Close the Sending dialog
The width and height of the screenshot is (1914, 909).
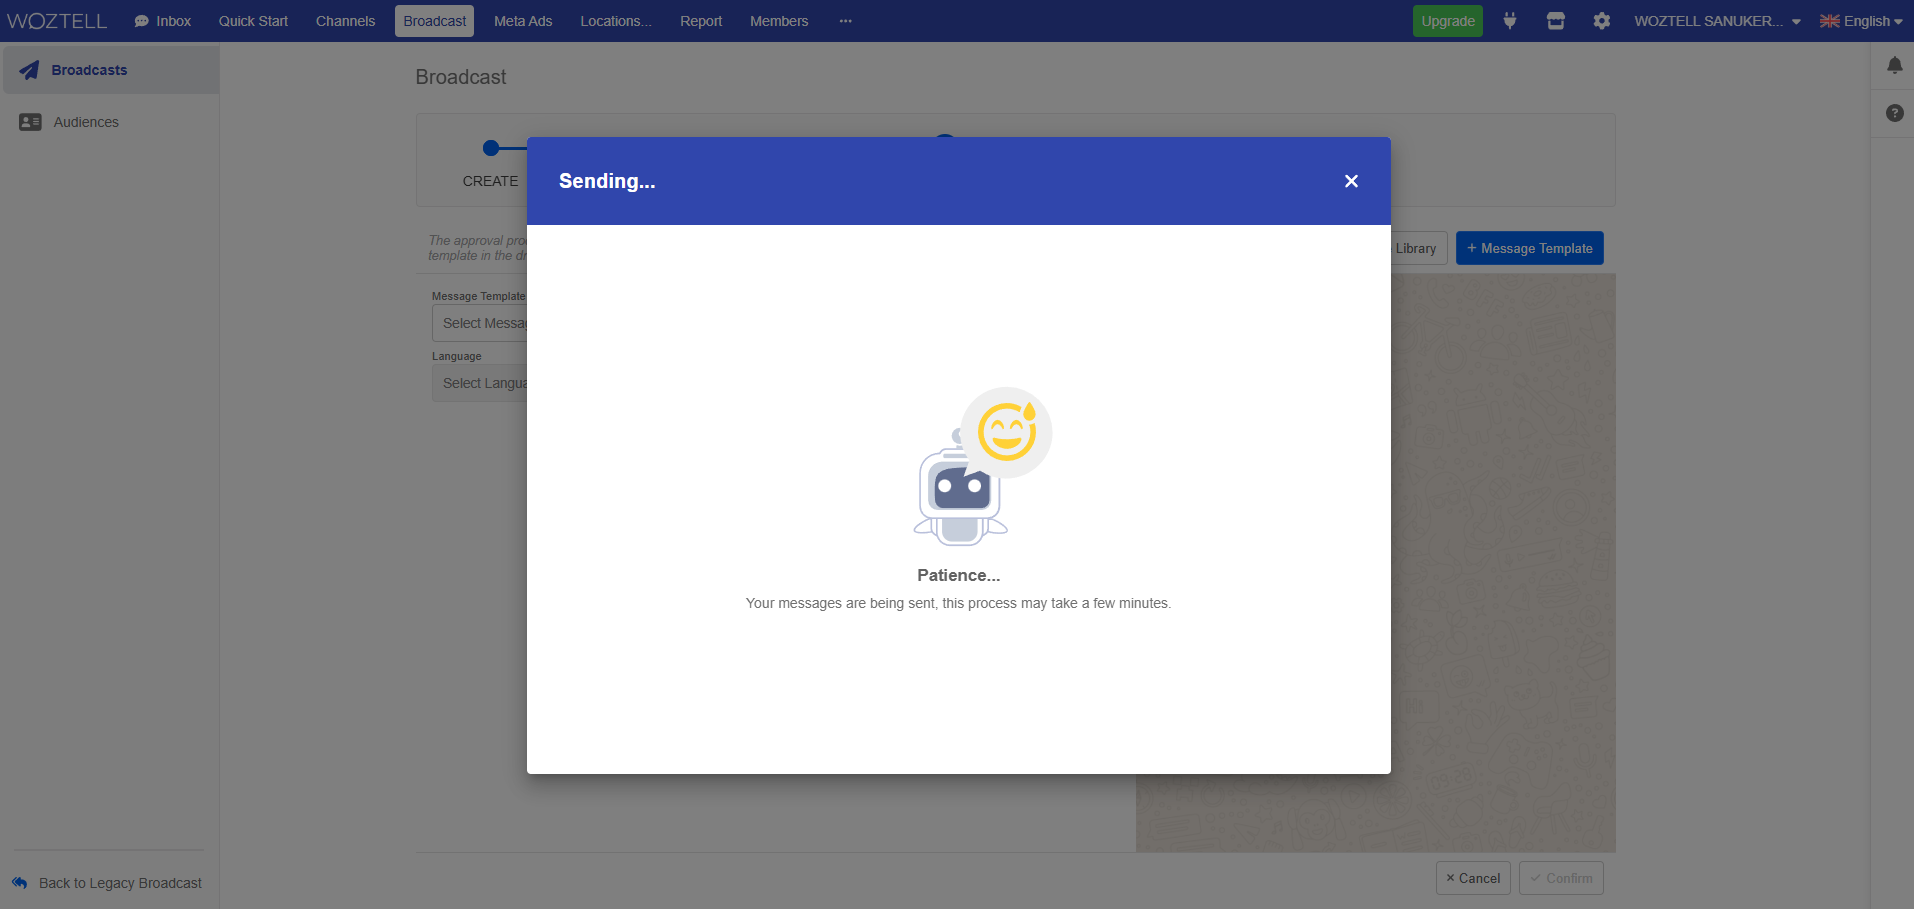point(1351,181)
